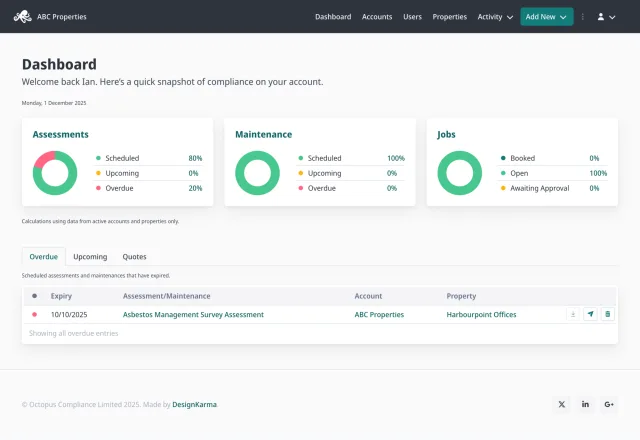Click the 100% Scheduled value in Maintenance
640x440 pixels.
[396, 158]
